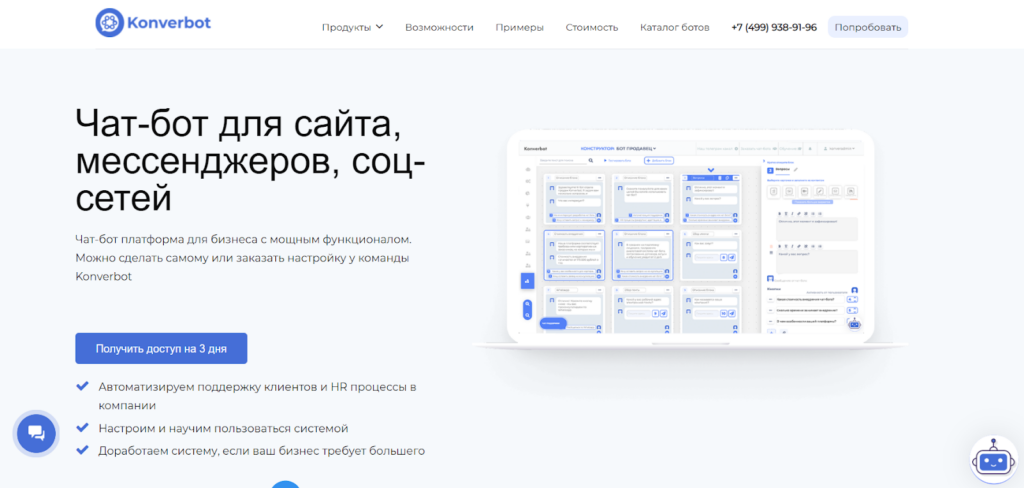Click checkmark beside "Доработаем систему"
The width and height of the screenshot is (1024, 488).
pyautogui.click(x=81, y=450)
